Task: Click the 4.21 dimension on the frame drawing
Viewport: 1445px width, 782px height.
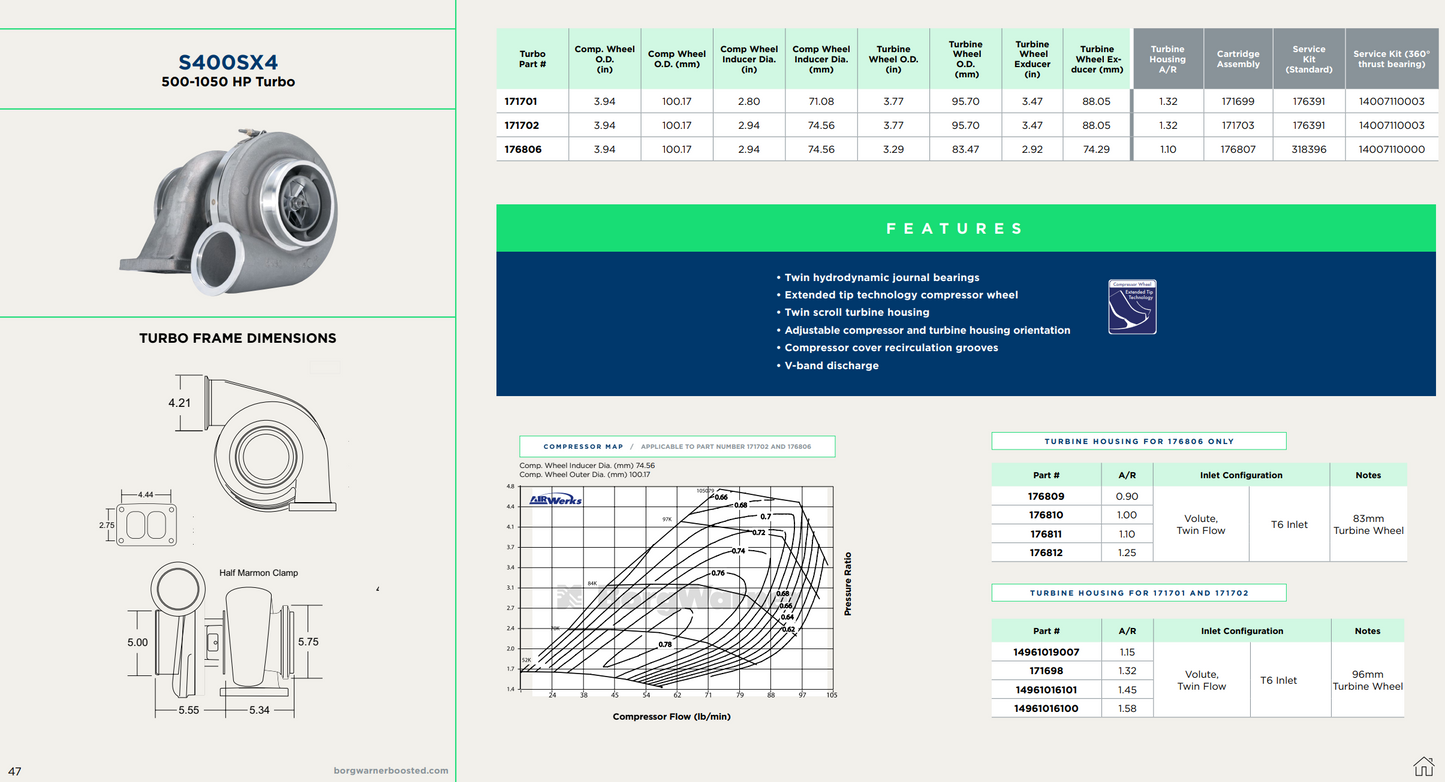Action: pos(179,402)
